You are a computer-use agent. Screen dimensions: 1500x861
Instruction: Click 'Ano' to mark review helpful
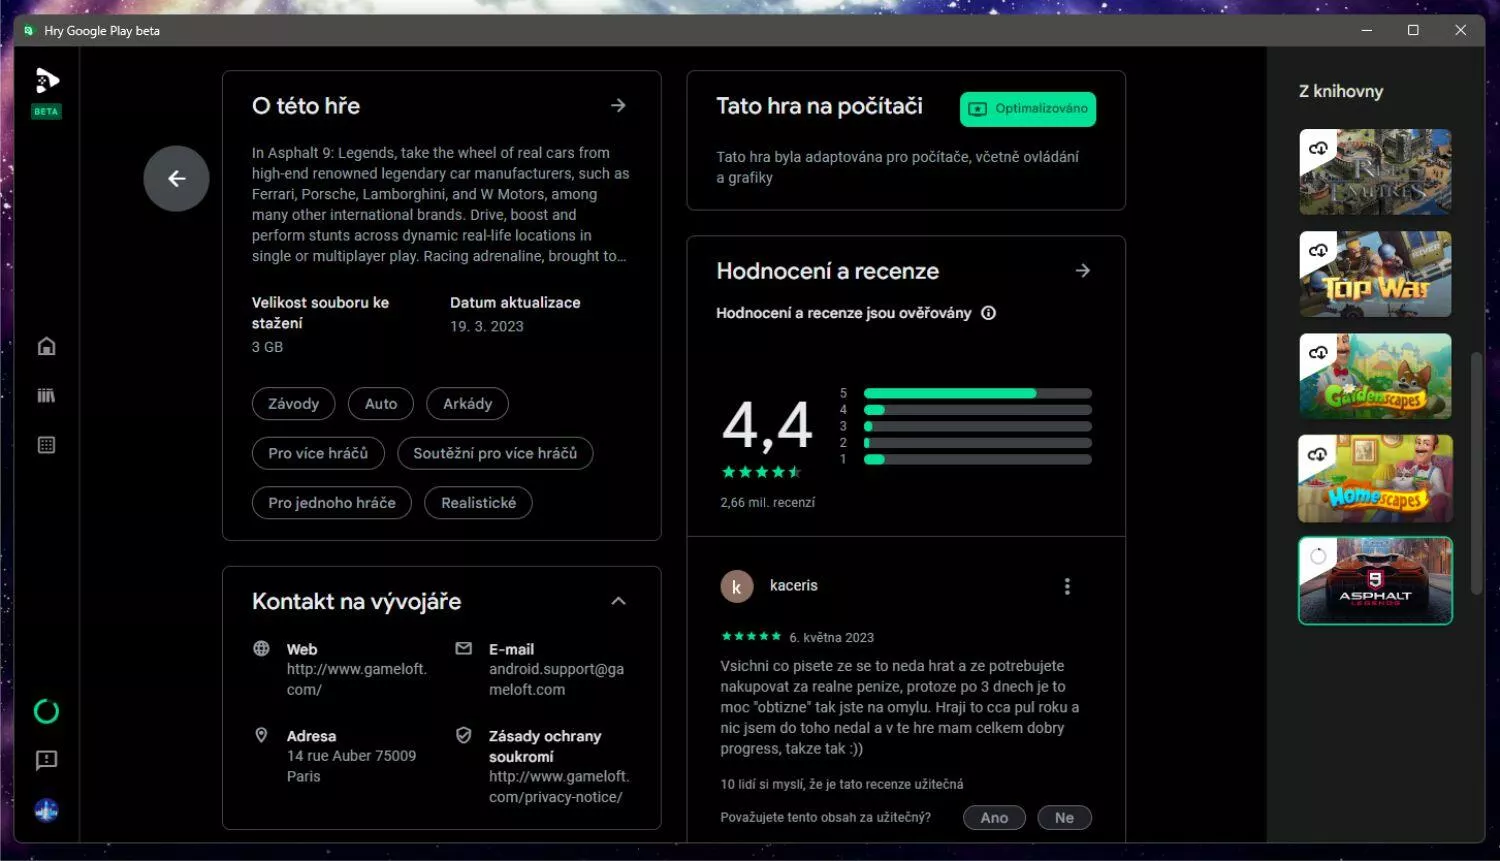pos(994,818)
